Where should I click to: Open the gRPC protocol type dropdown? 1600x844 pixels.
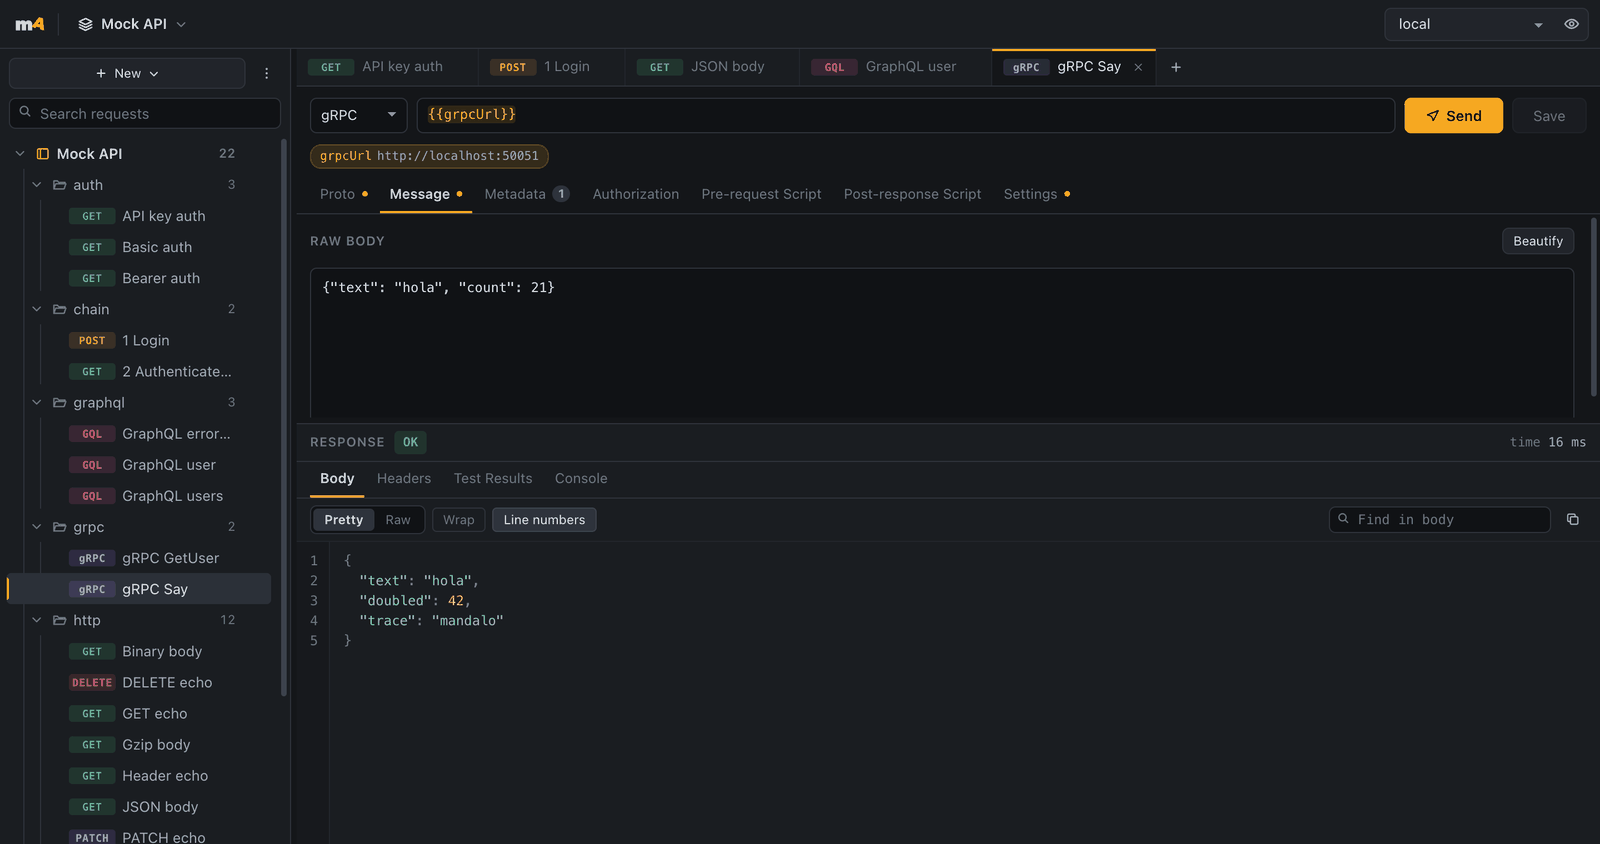(358, 115)
